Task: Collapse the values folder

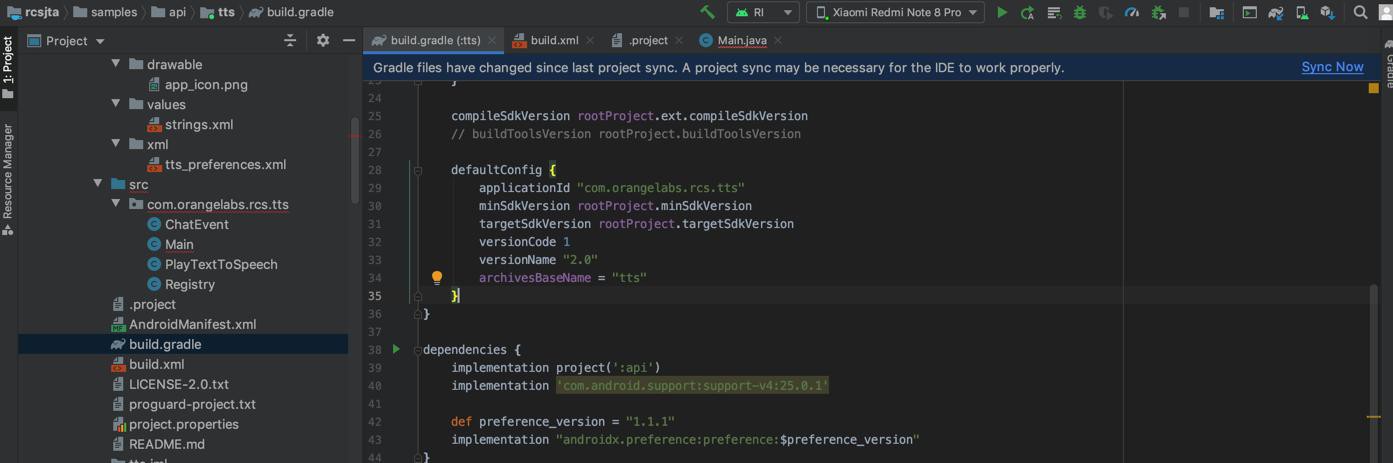Action: tap(116, 104)
